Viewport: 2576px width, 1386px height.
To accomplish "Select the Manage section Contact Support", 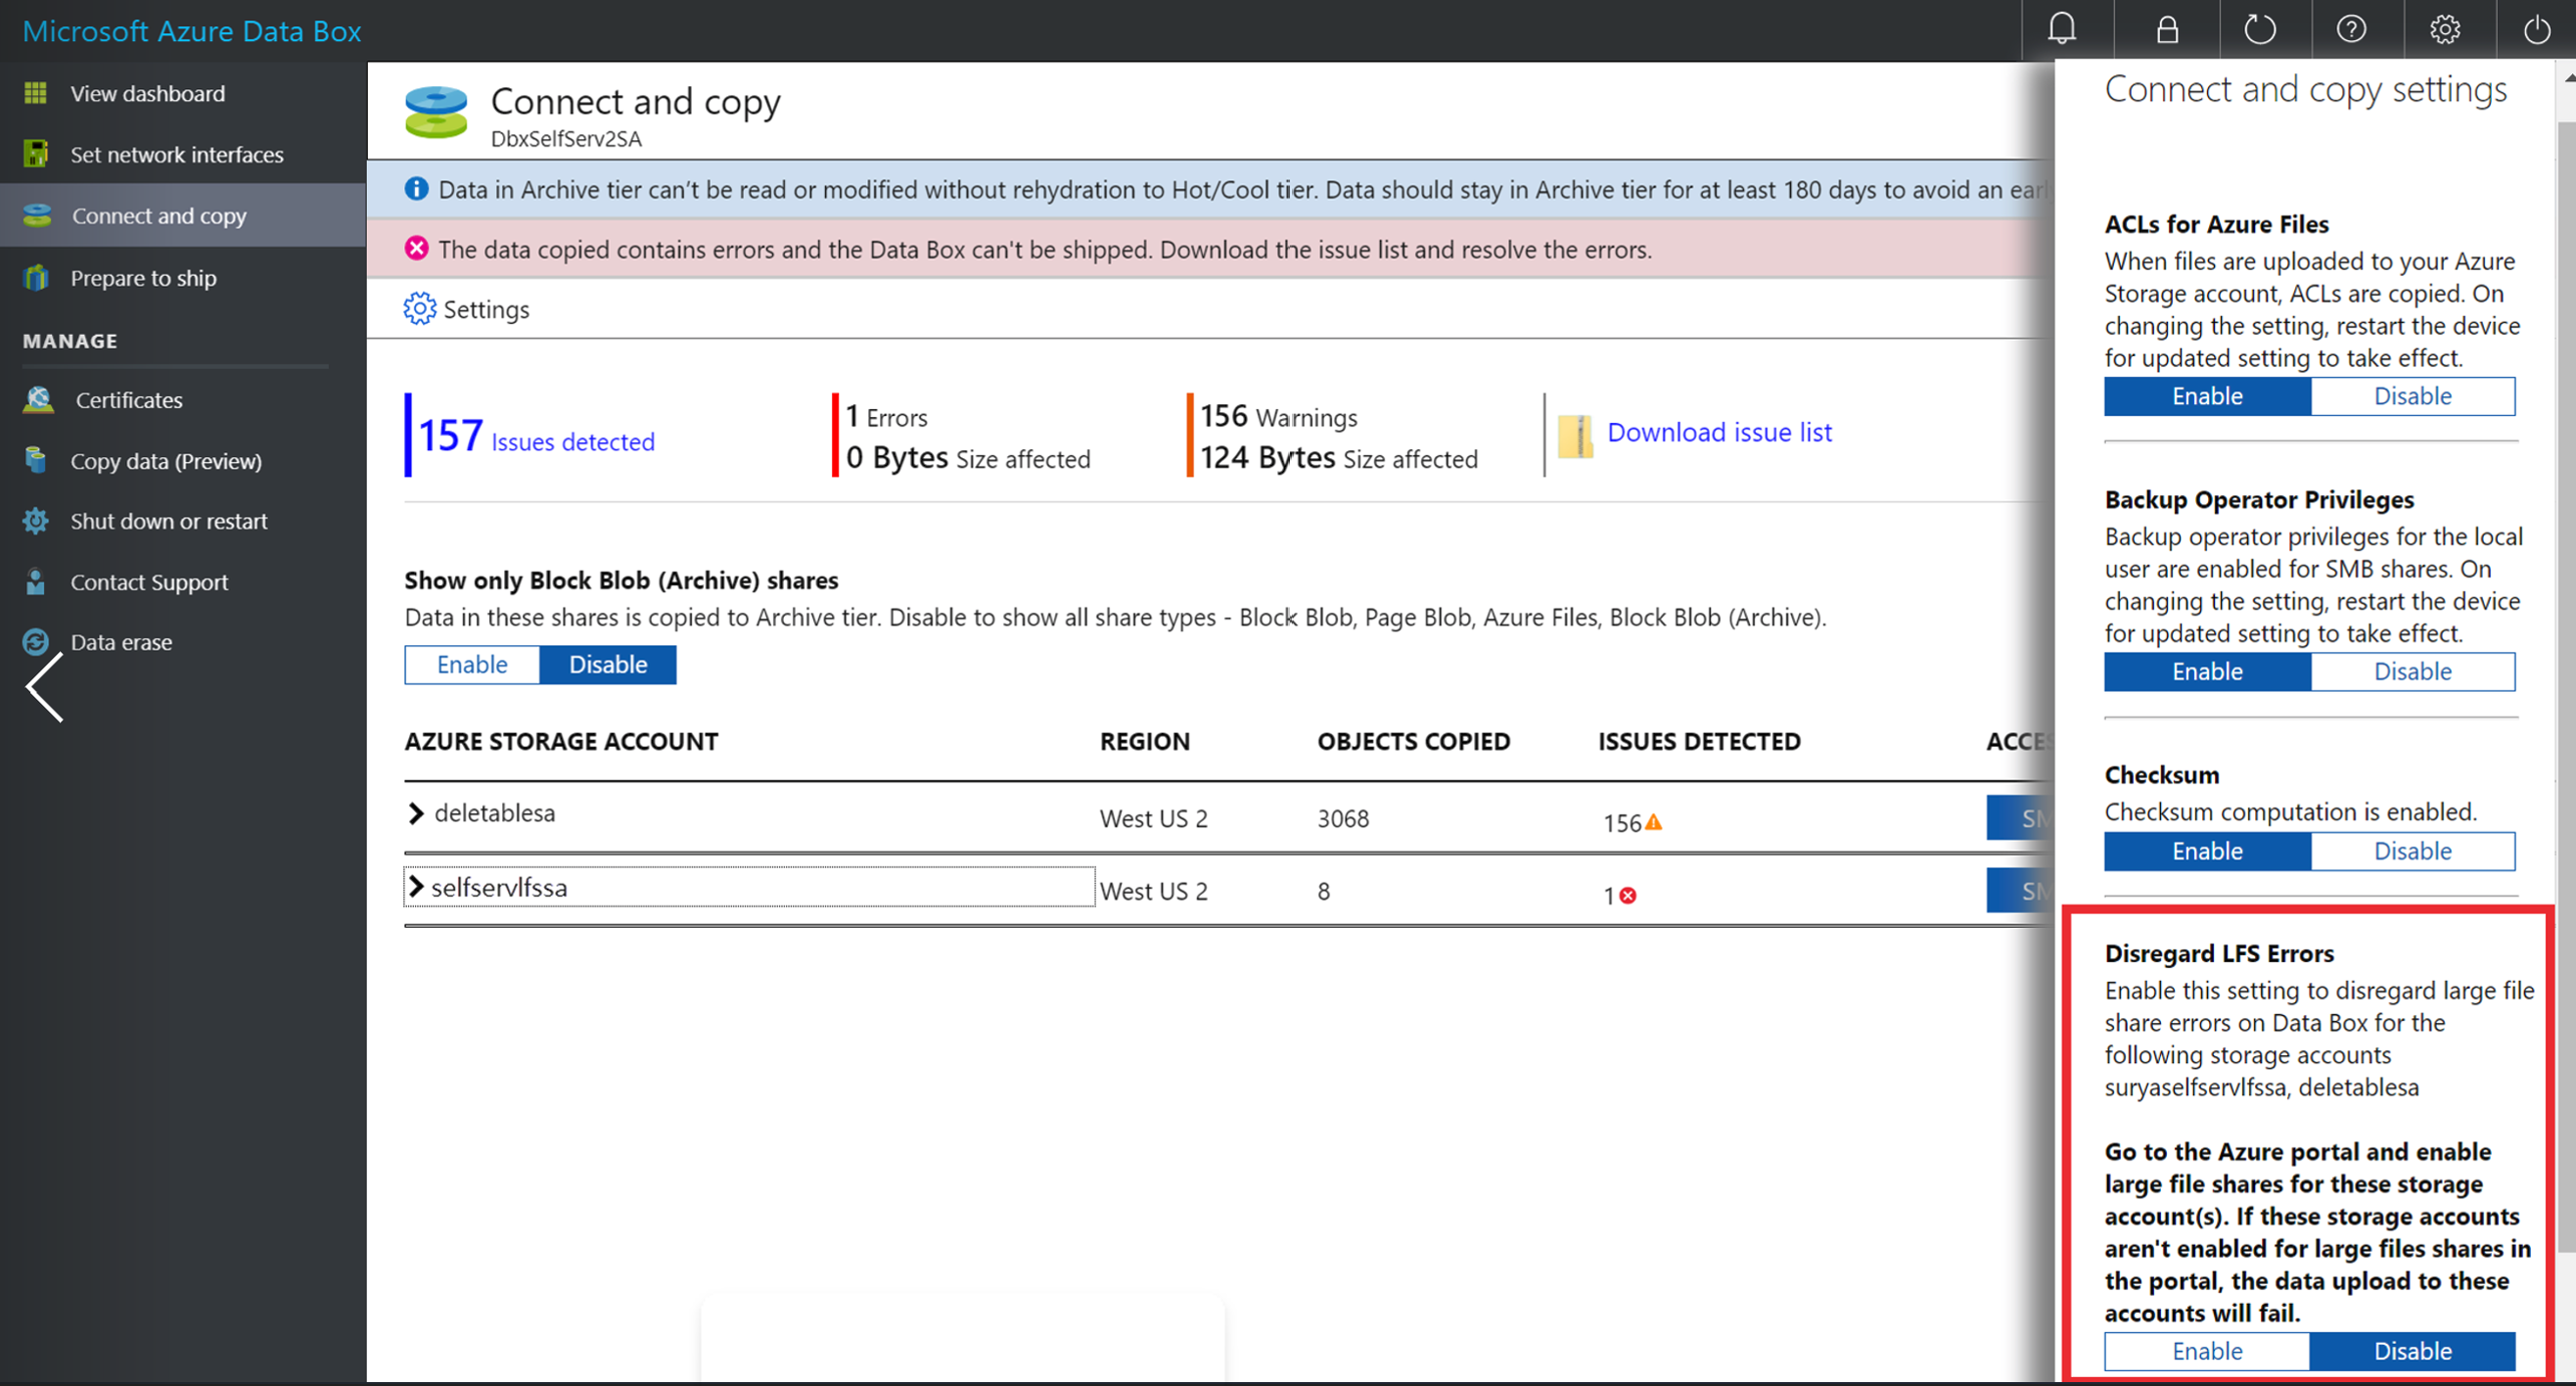I will point(149,580).
